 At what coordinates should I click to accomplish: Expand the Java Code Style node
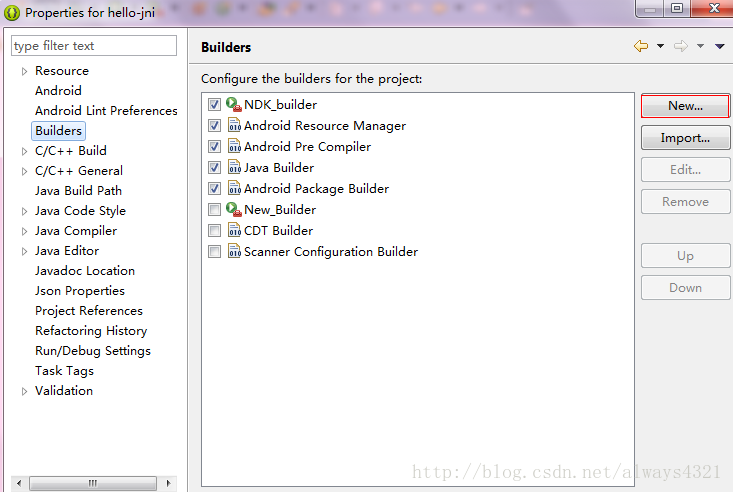[24, 211]
